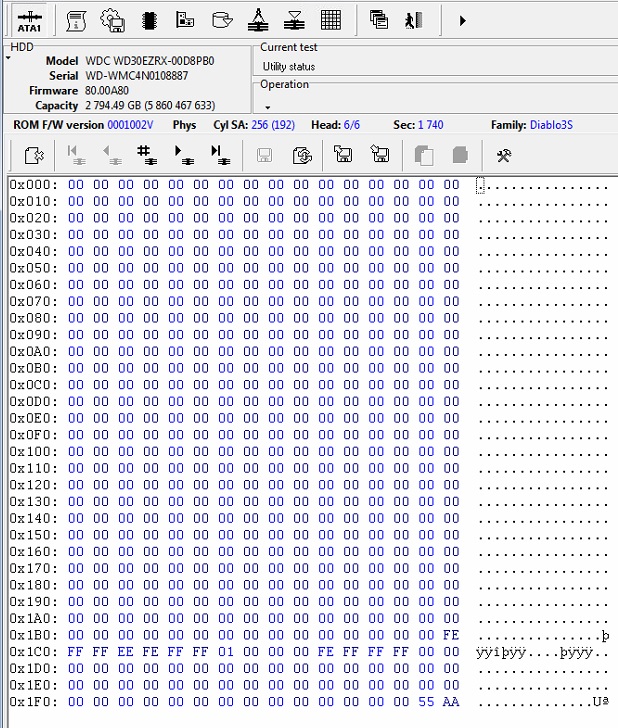Click the Sec value 1 740
The image size is (618, 728).
(x=430, y=125)
